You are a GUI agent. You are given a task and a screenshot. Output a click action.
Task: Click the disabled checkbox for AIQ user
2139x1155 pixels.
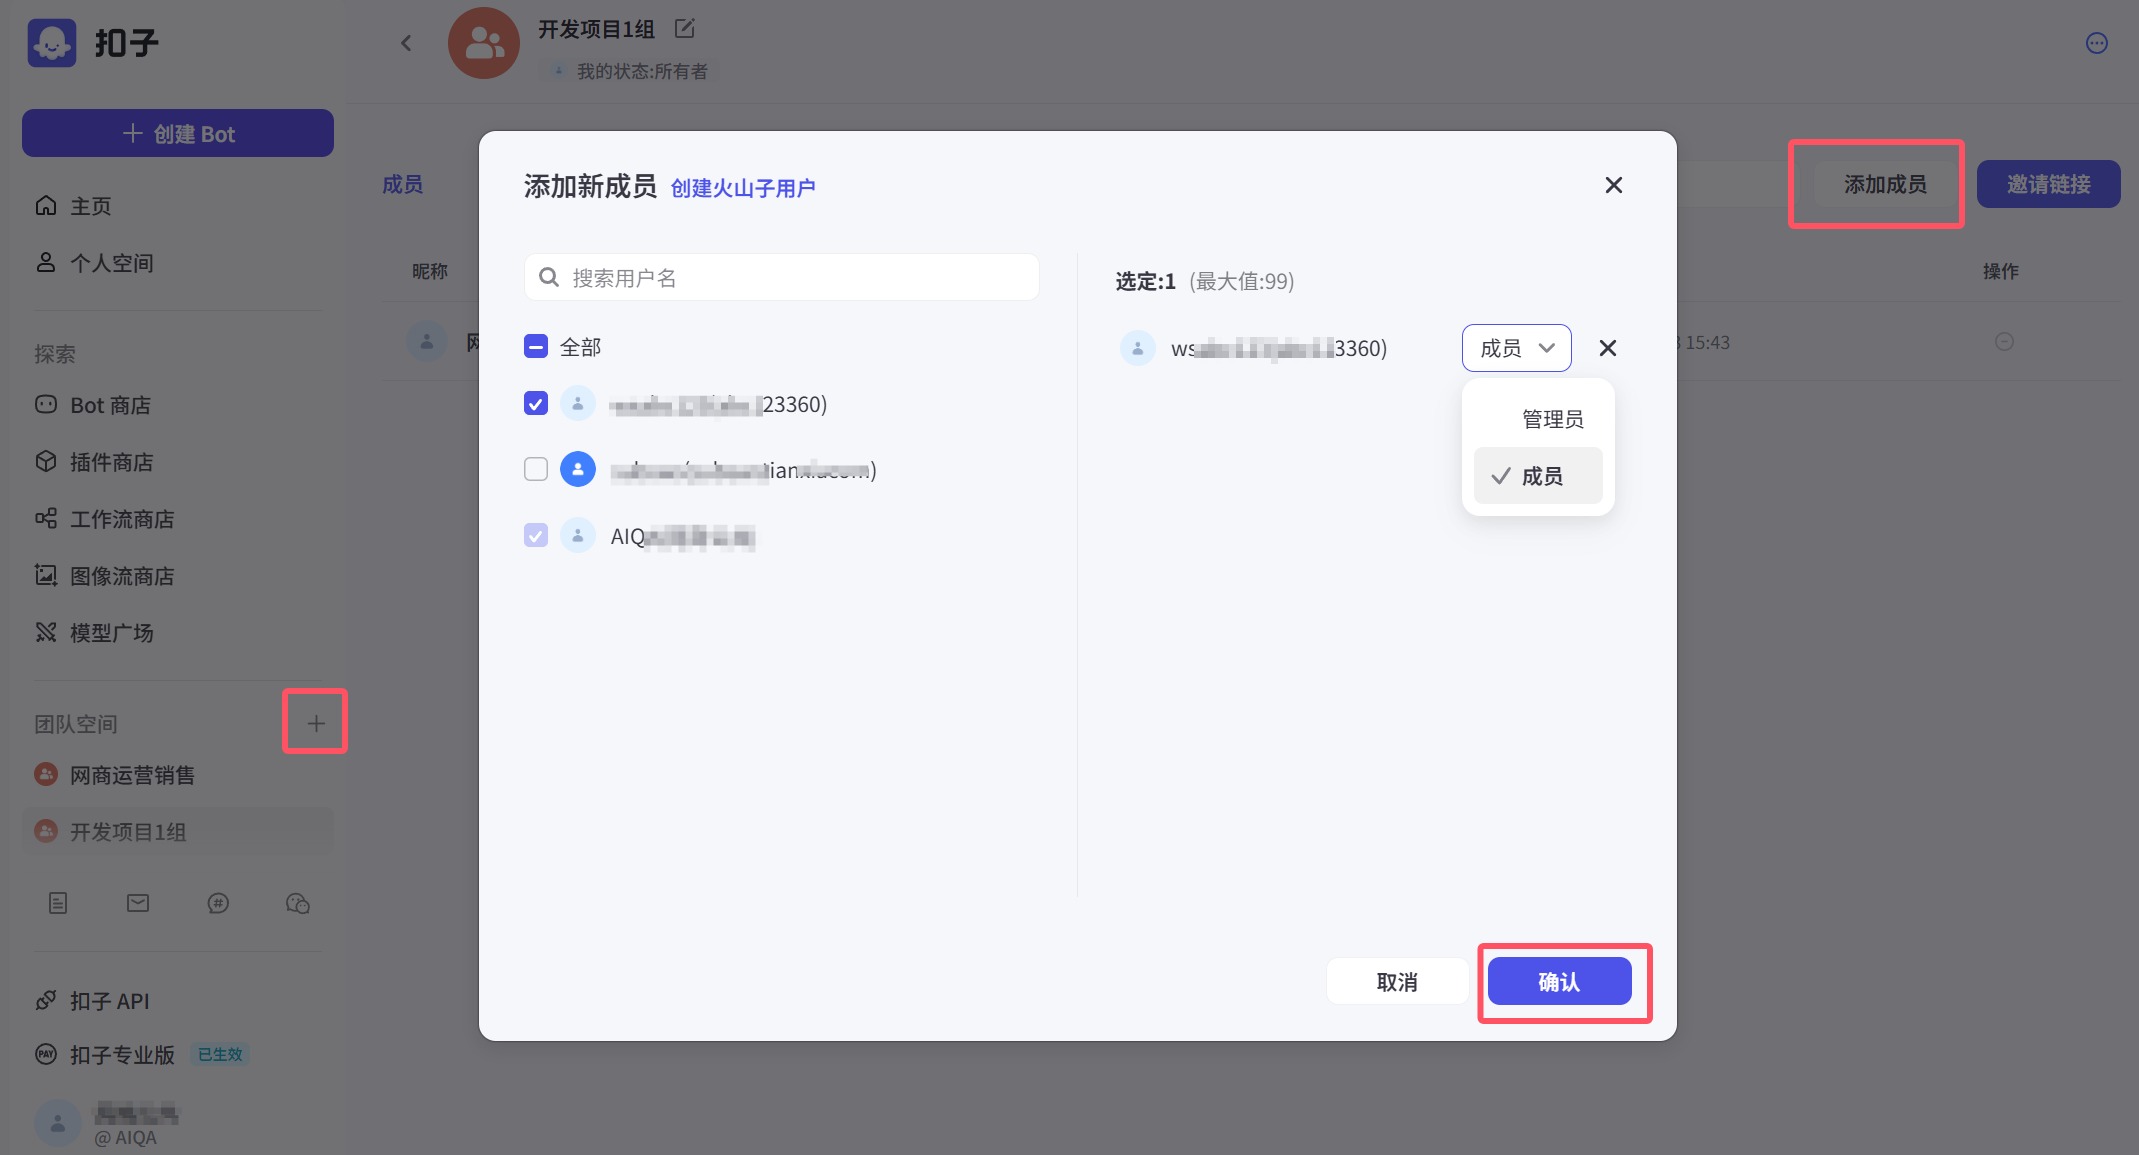tap(536, 535)
